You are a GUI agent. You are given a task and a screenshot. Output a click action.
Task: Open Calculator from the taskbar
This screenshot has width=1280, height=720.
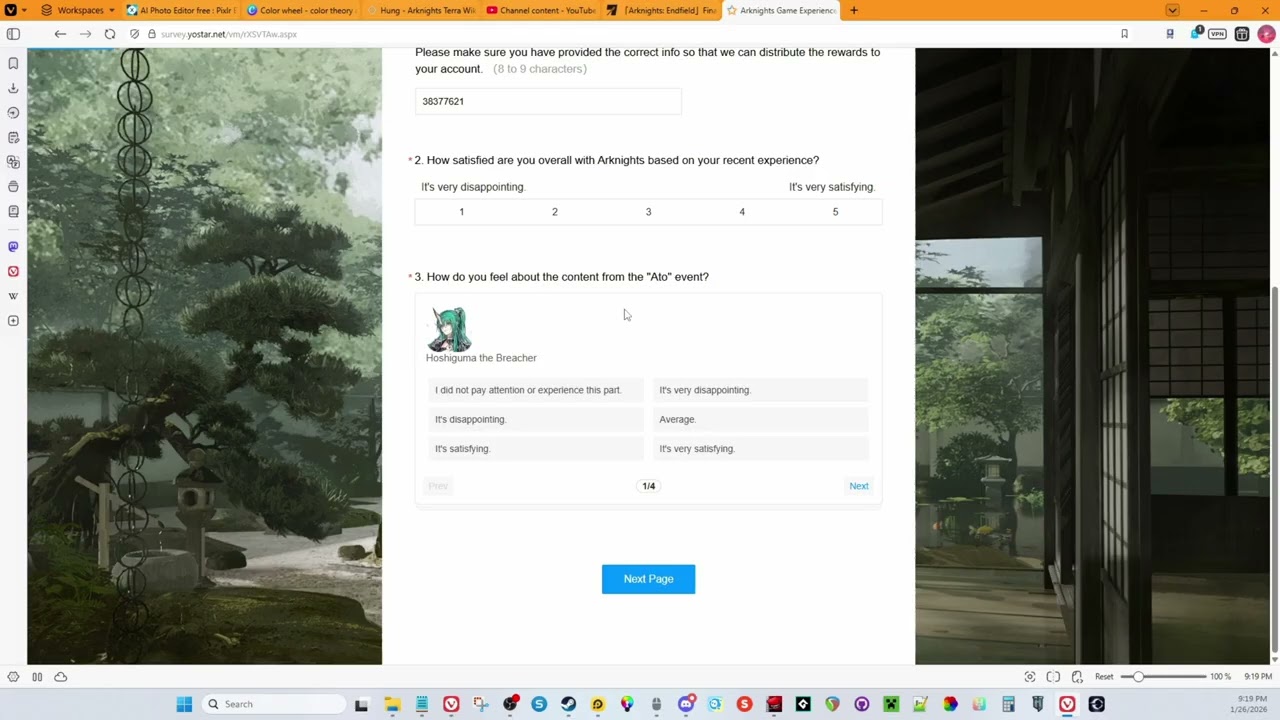pyautogui.click(x=1008, y=704)
